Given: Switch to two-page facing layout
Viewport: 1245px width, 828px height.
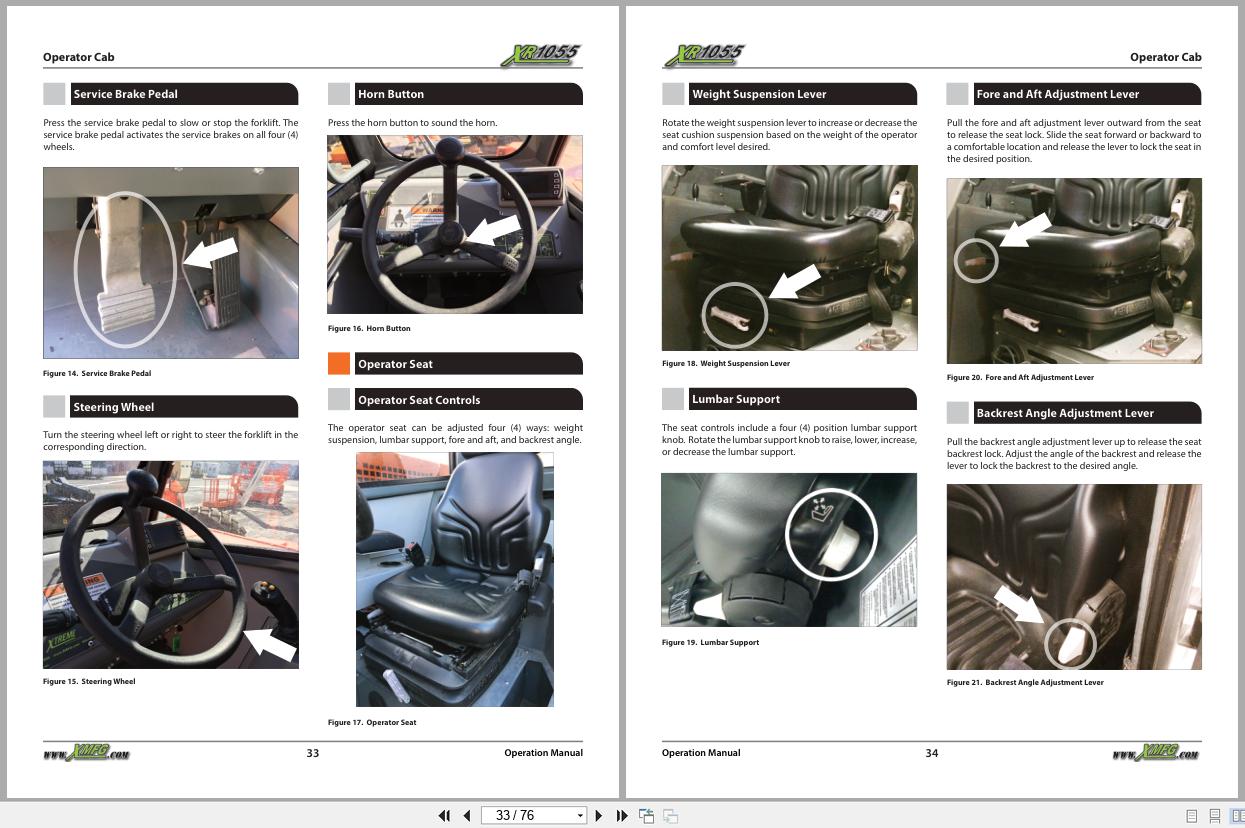Looking at the screenshot, I should tap(1237, 816).
